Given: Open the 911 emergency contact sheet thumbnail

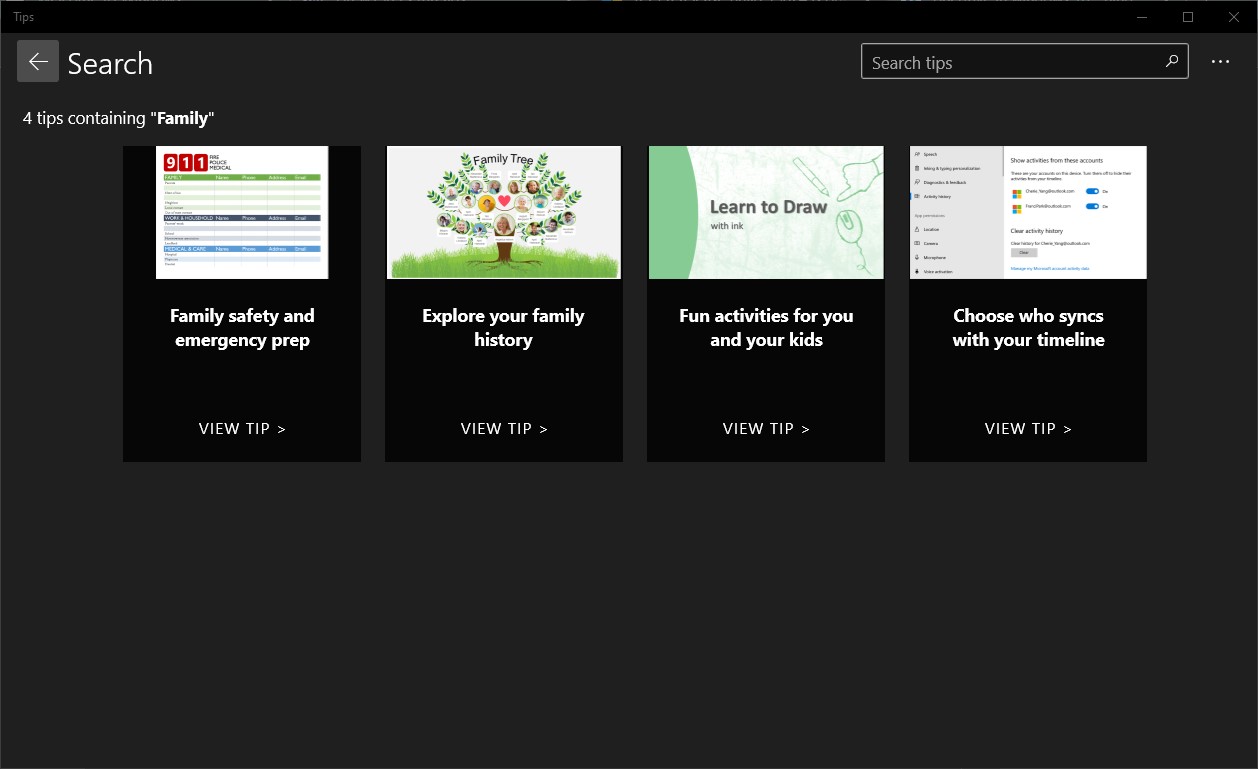Looking at the screenshot, I should 242,212.
